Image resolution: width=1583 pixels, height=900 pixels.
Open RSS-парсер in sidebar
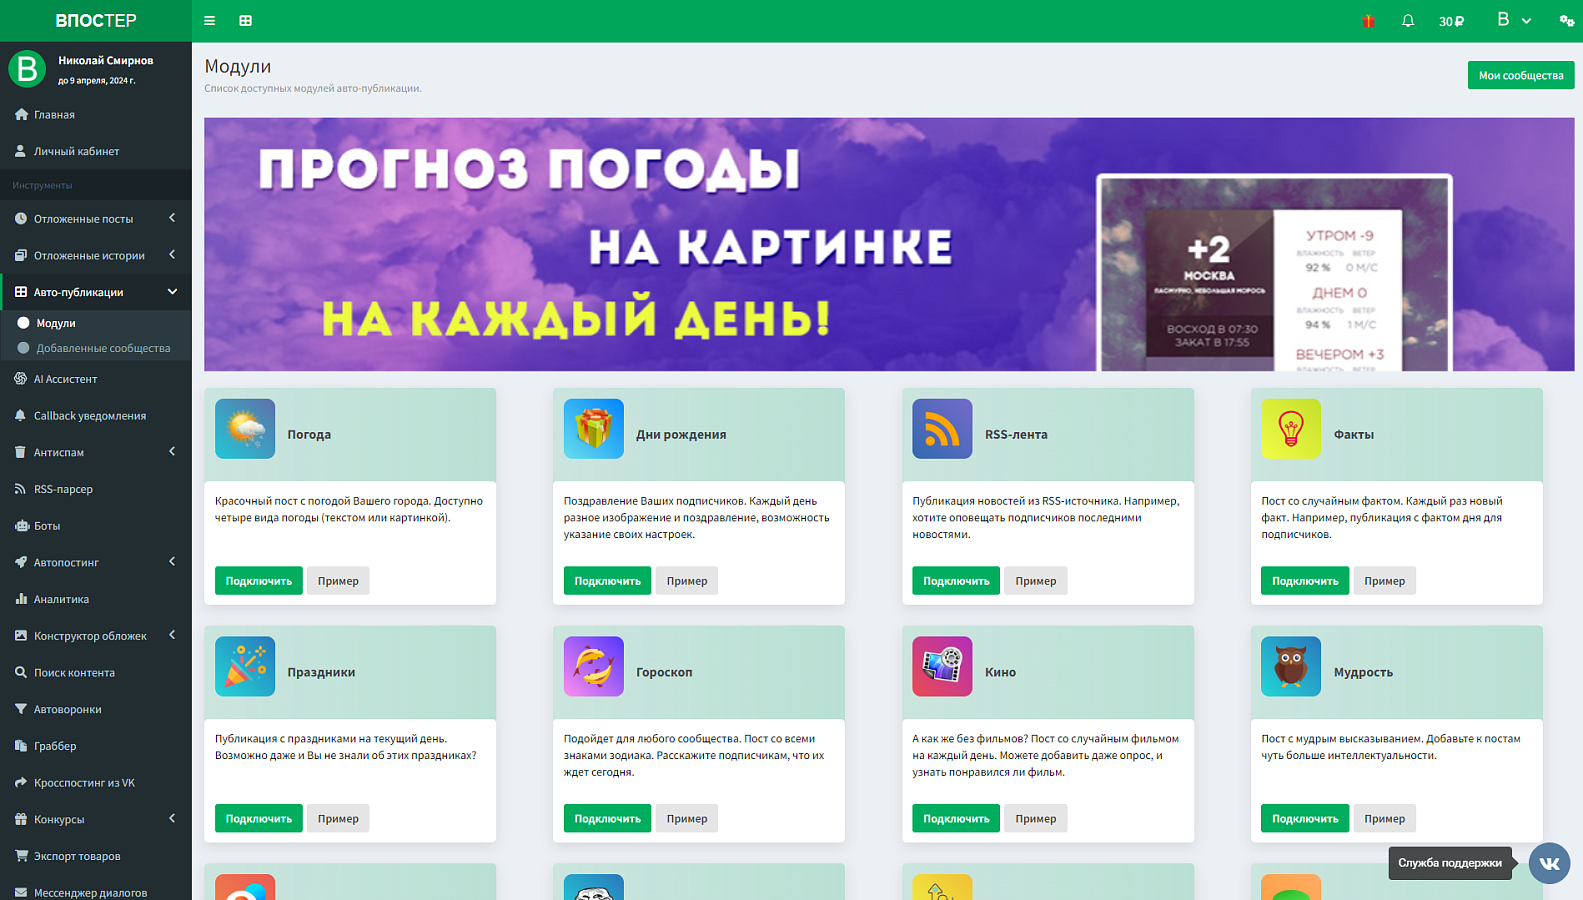click(96, 489)
